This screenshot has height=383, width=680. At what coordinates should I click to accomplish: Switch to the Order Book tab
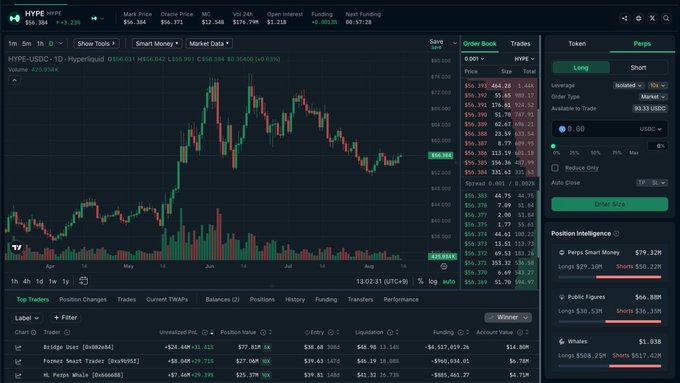(x=479, y=44)
